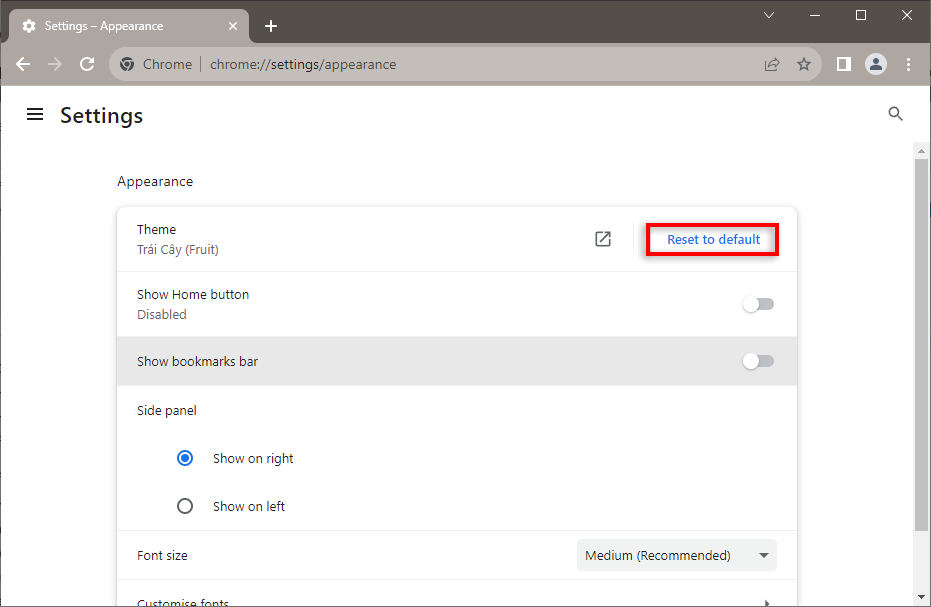This screenshot has width=931, height=607.
Task: Reload the settings page
Action: click(87, 64)
